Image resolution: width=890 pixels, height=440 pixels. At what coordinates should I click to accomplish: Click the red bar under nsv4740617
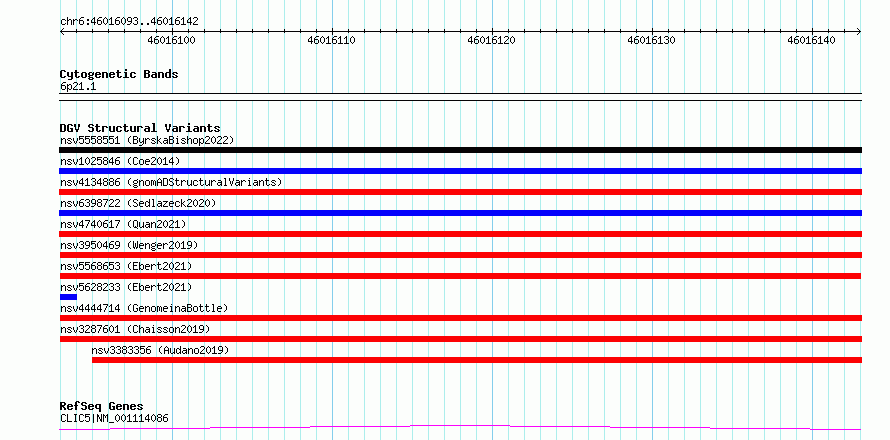(460, 234)
